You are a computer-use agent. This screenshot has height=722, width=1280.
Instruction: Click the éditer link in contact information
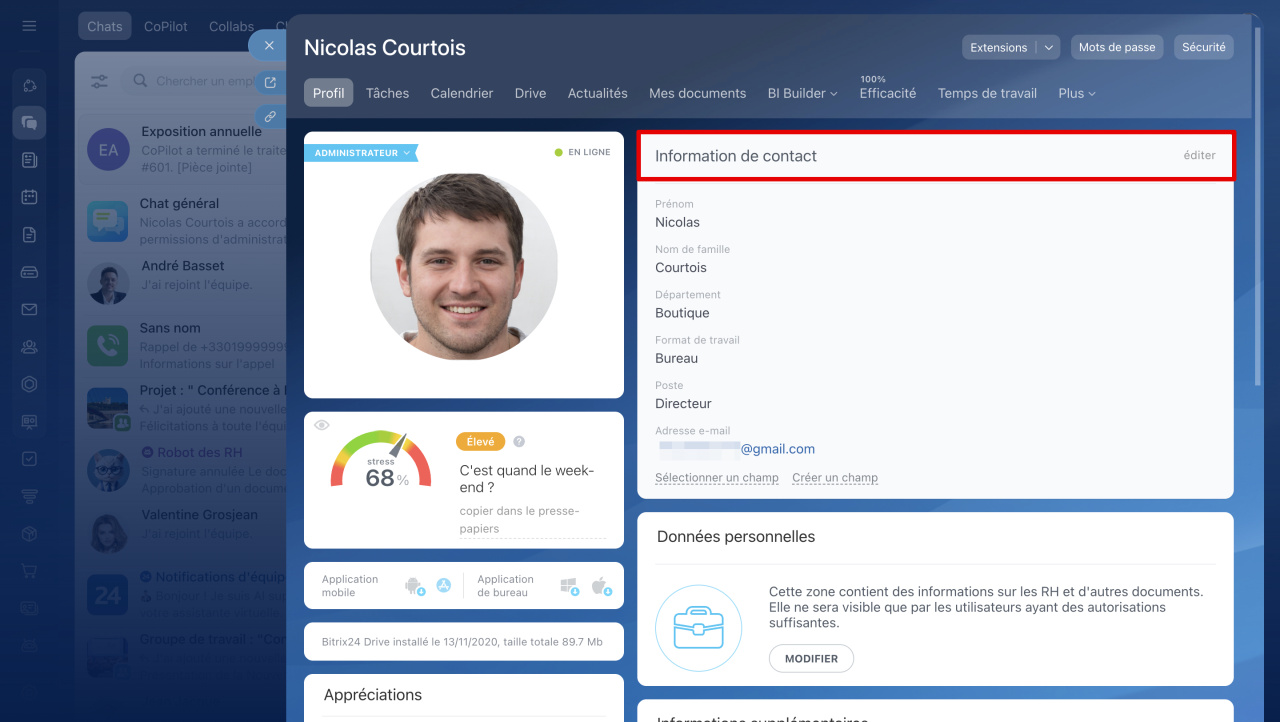tap(1199, 156)
